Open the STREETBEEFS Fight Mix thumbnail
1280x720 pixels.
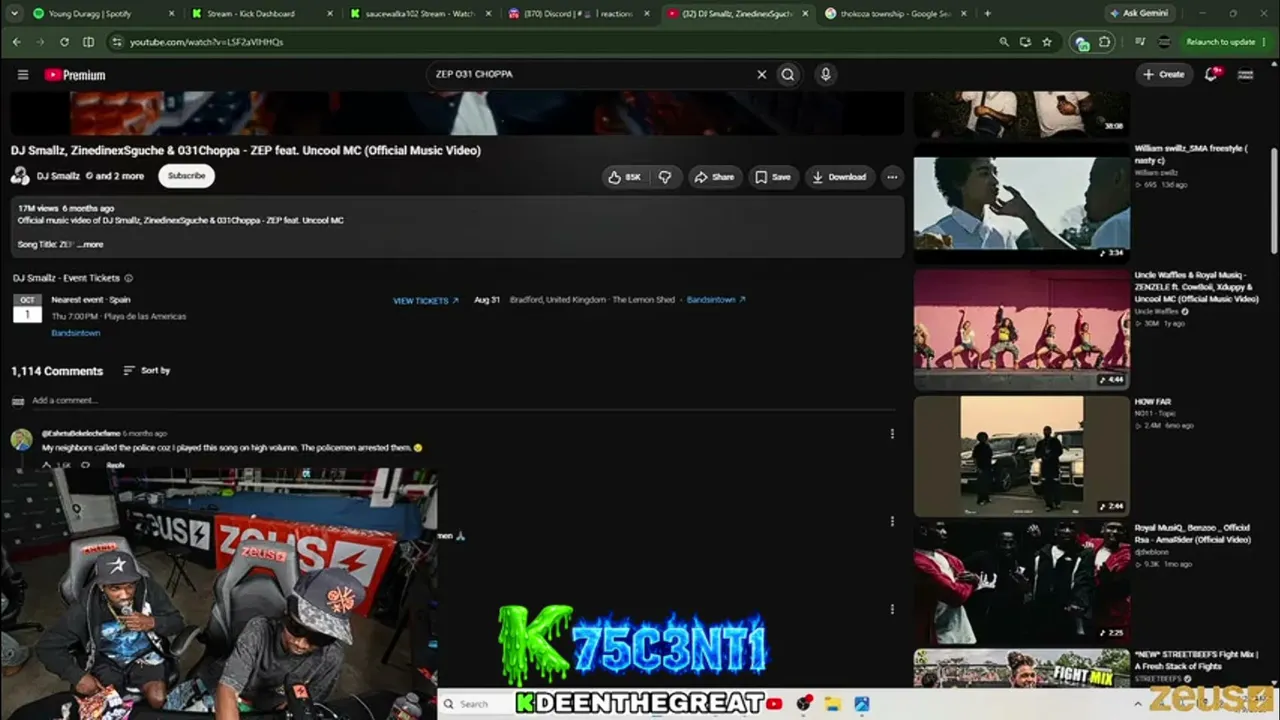[x=1021, y=669]
